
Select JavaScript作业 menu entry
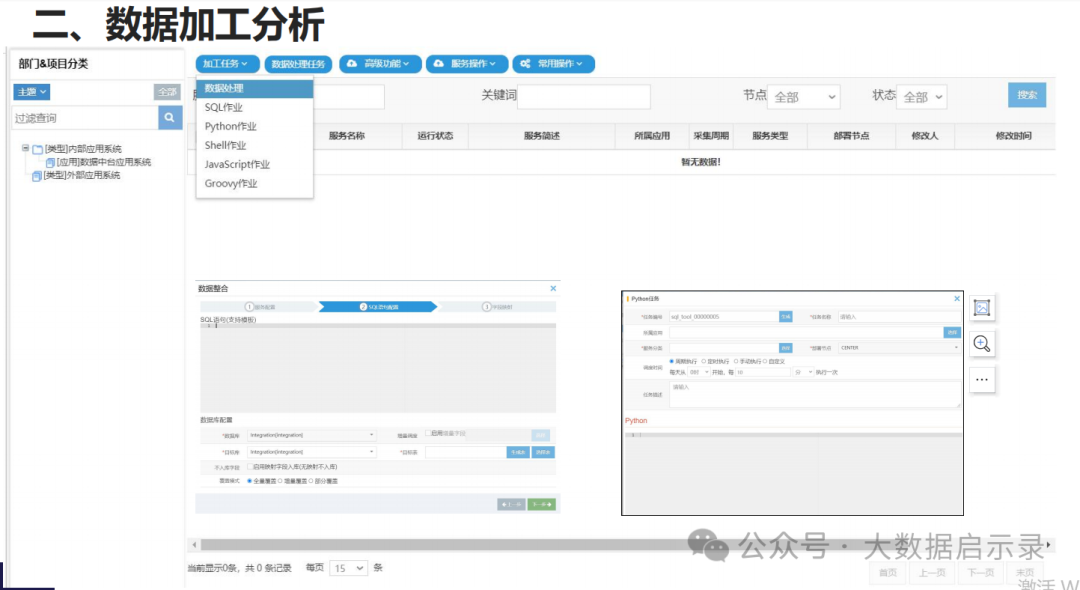(254, 164)
